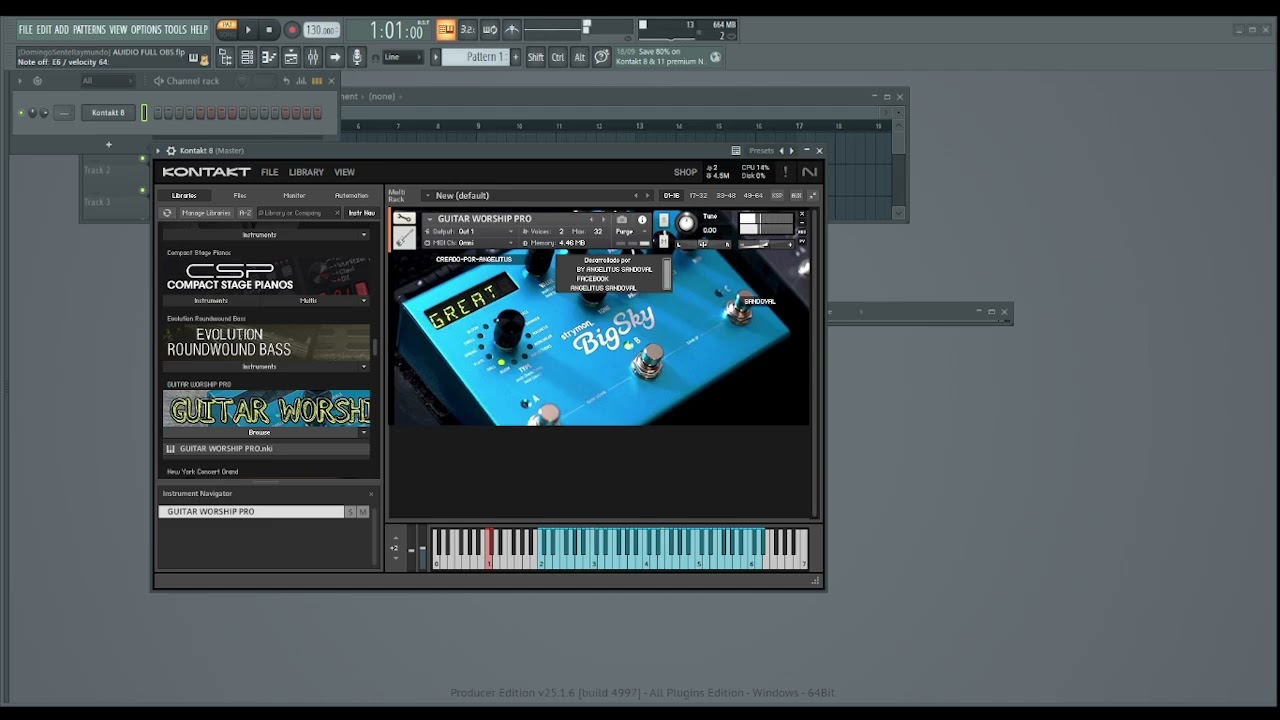Toggle the Instr Nav button
This screenshot has height=720, width=1280.
pos(361,213)
